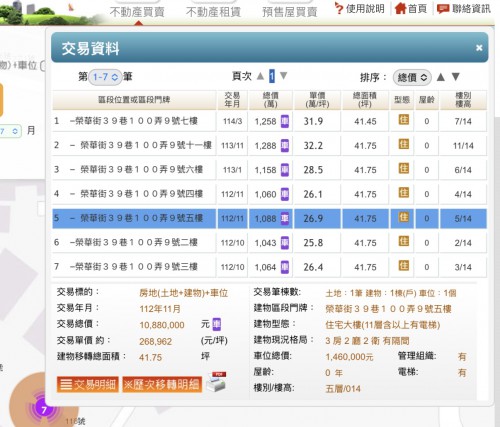Viewport: 500px width, 427px height.
Task: Select row 榮華街39巷100弄9號十一樓
Action: click(269, 145)
